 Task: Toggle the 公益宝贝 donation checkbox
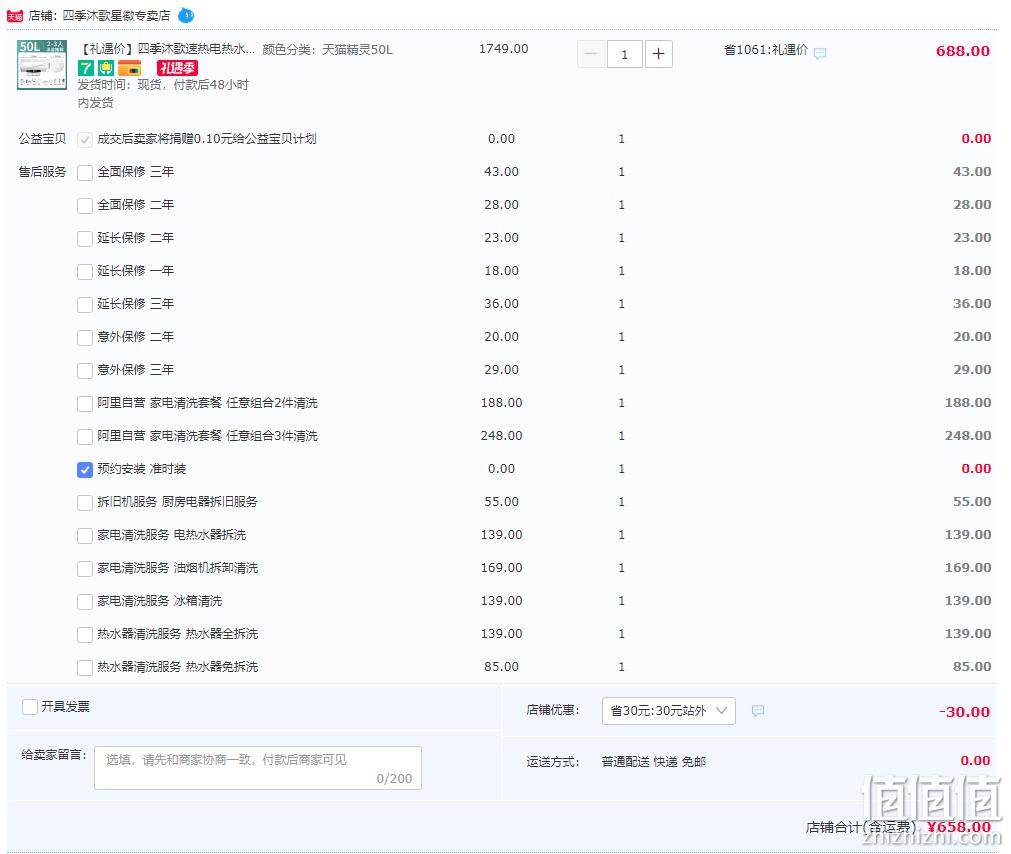tap(84, 140)
